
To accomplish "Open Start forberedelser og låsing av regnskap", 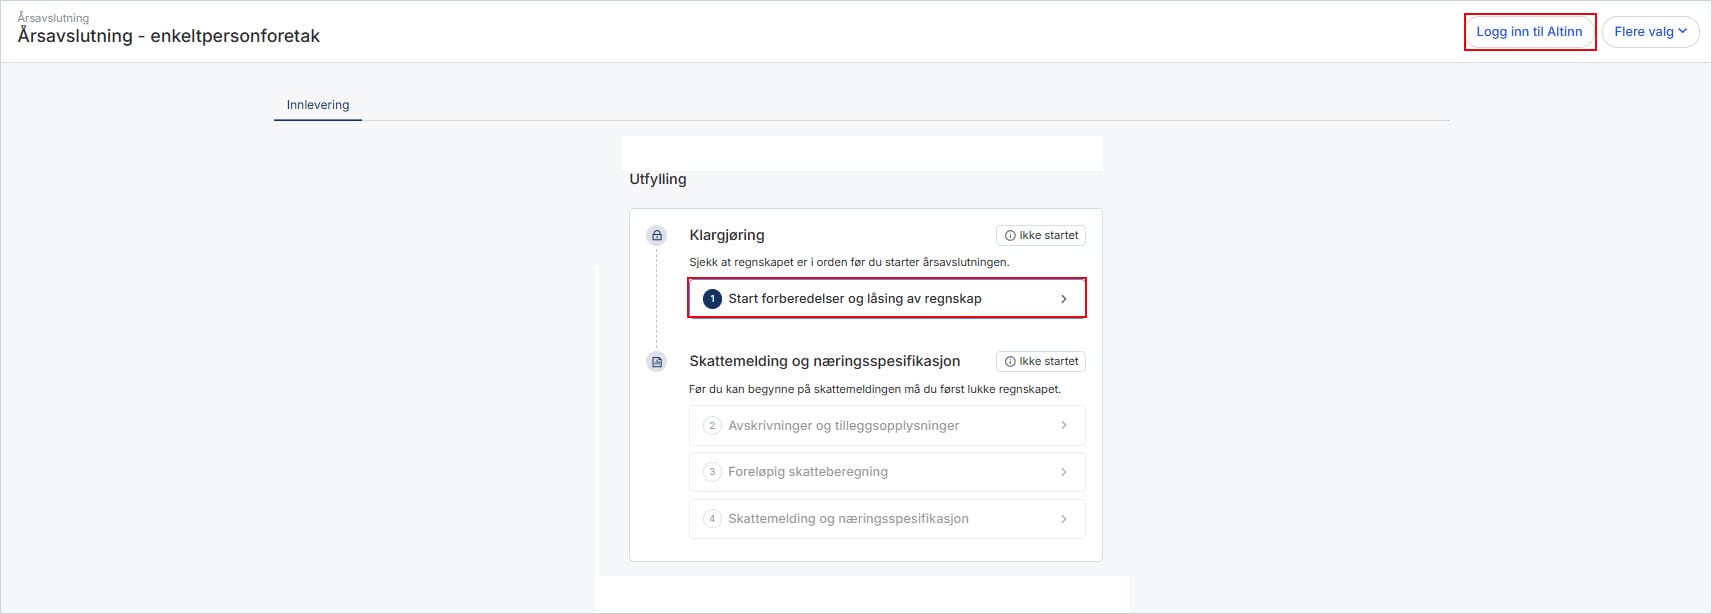I will coord(854,299).
